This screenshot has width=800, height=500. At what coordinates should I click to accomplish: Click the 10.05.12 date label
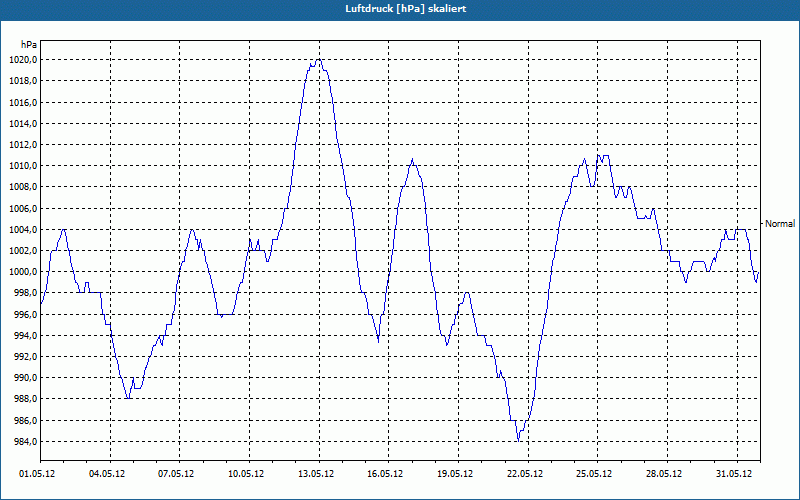point(246,474)
